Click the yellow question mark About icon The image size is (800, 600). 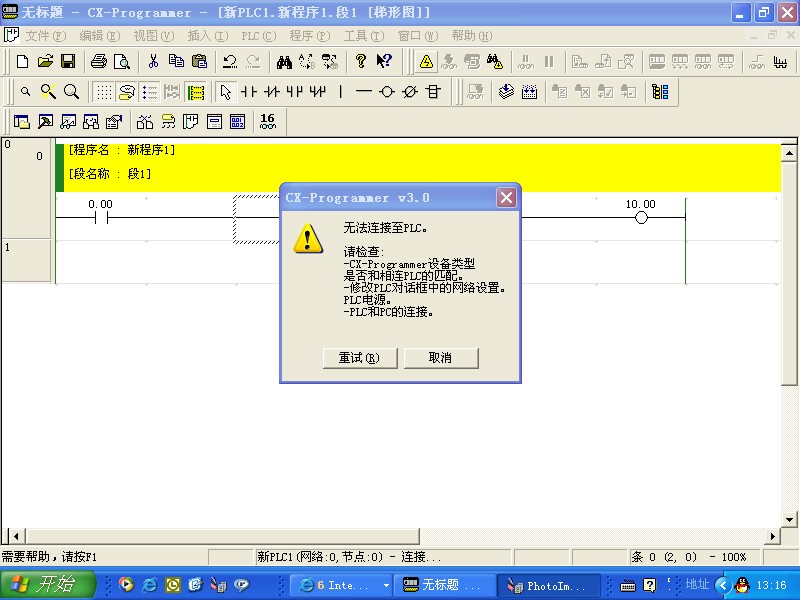click(361, 62)
